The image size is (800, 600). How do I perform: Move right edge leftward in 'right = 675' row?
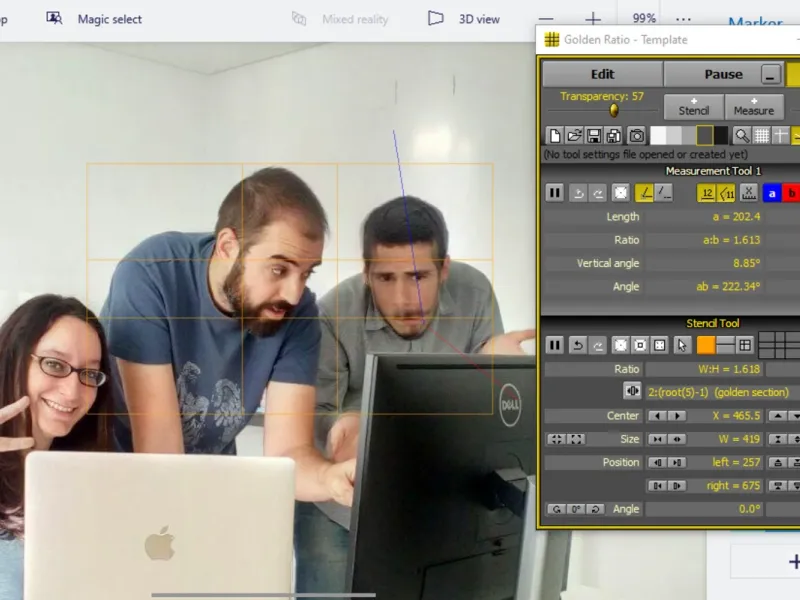click(x=658, y=486)
